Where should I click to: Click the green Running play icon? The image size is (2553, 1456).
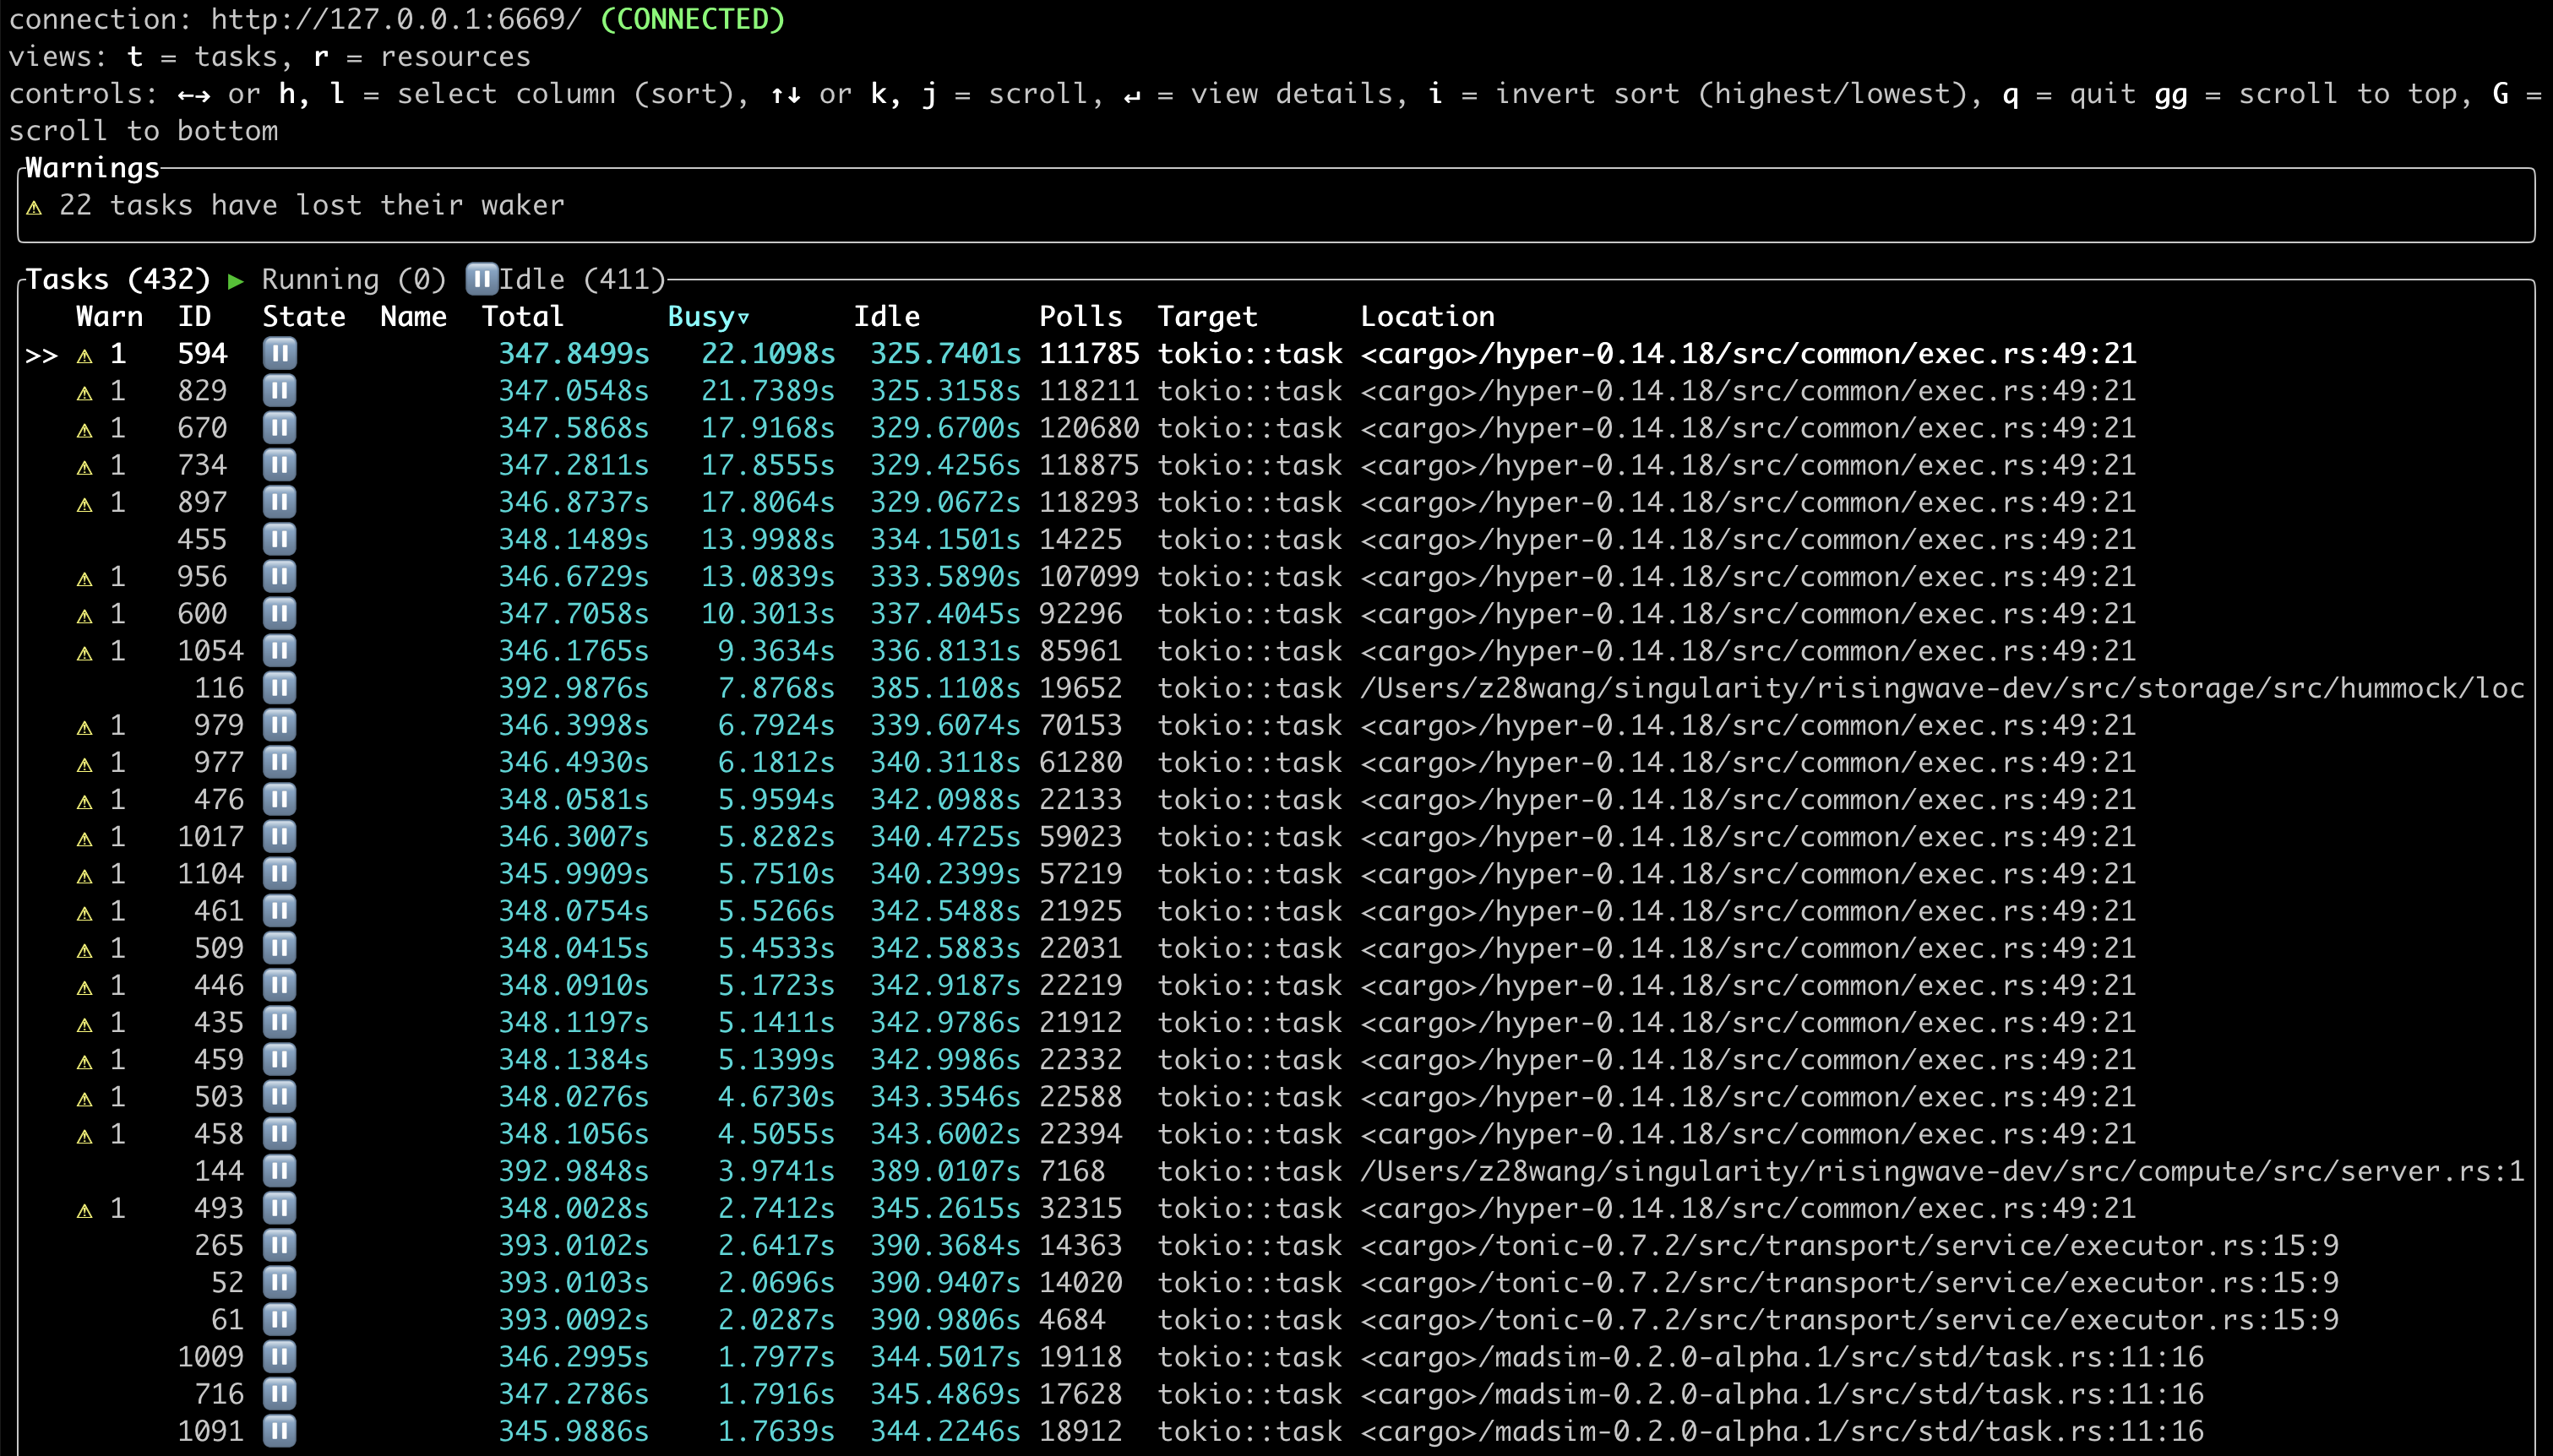236,281
